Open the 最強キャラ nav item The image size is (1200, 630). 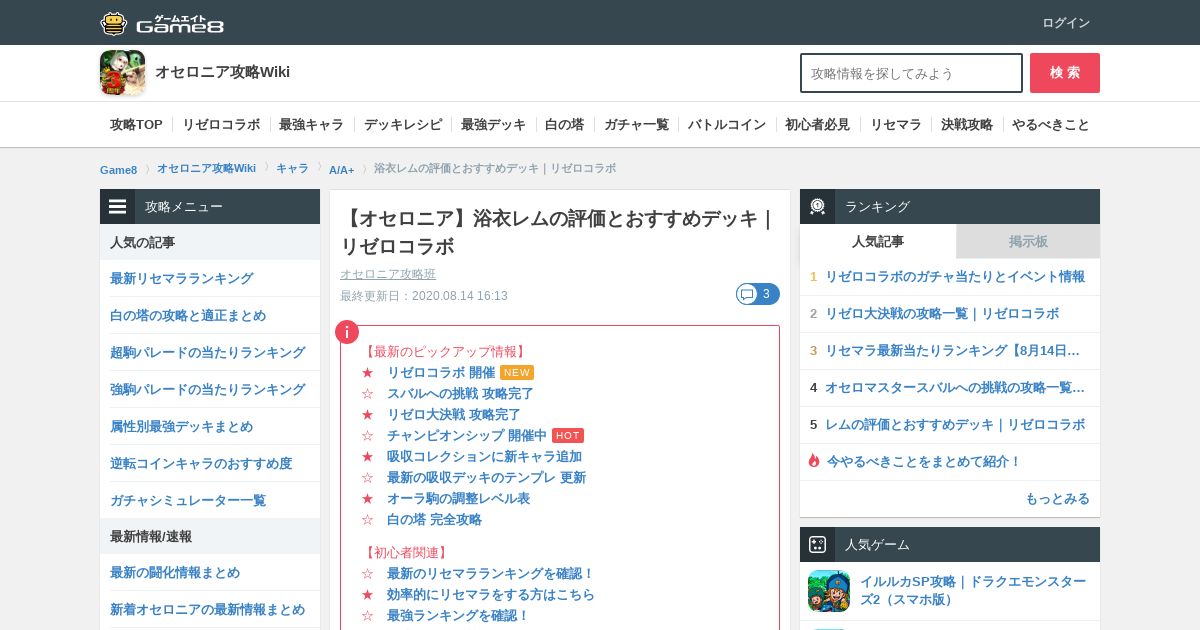coord(311,125)
